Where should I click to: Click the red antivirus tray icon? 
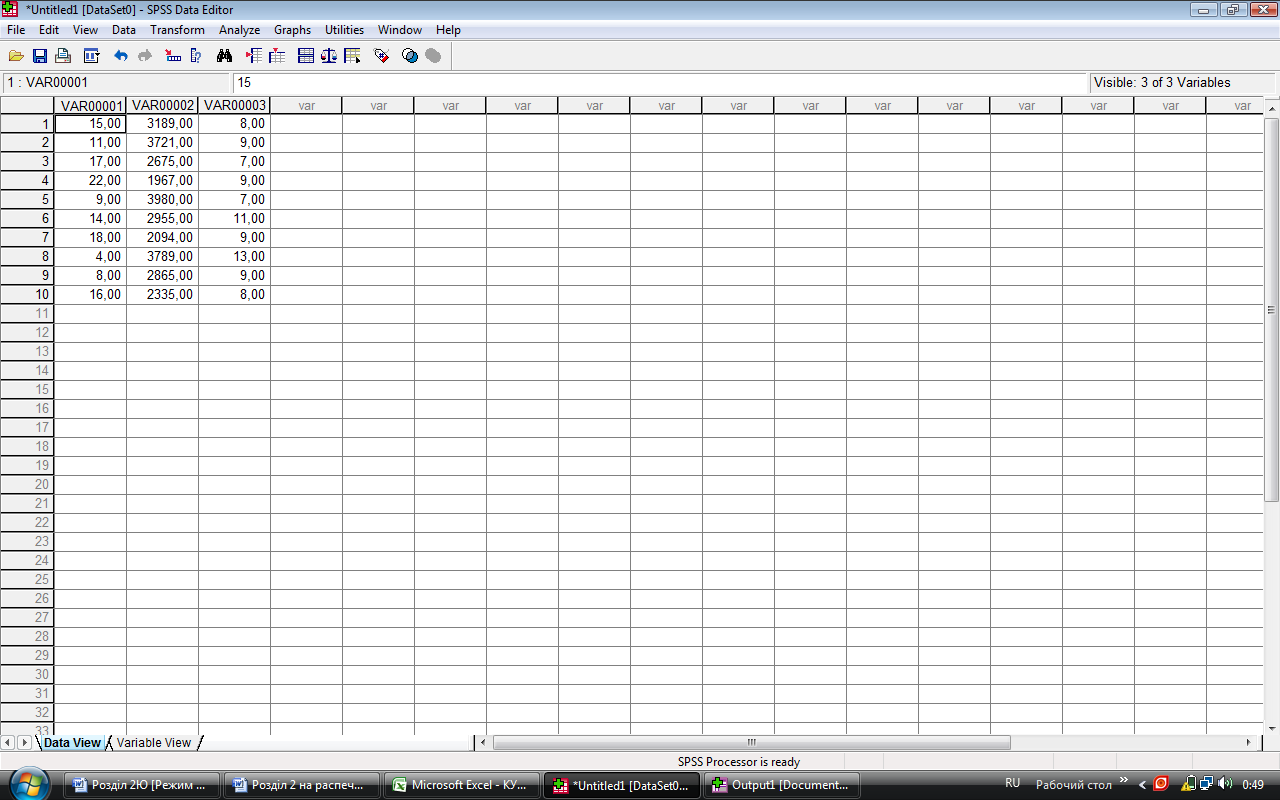tap(1161, 784)
